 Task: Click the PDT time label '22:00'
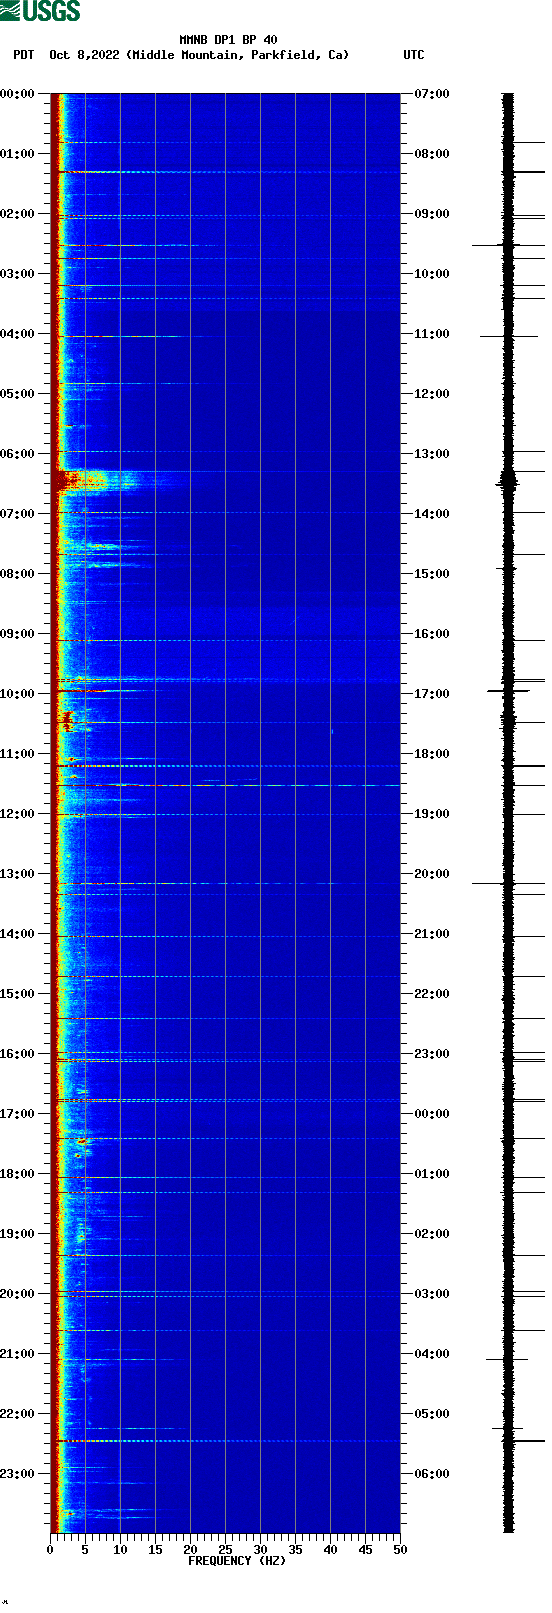18,1414
